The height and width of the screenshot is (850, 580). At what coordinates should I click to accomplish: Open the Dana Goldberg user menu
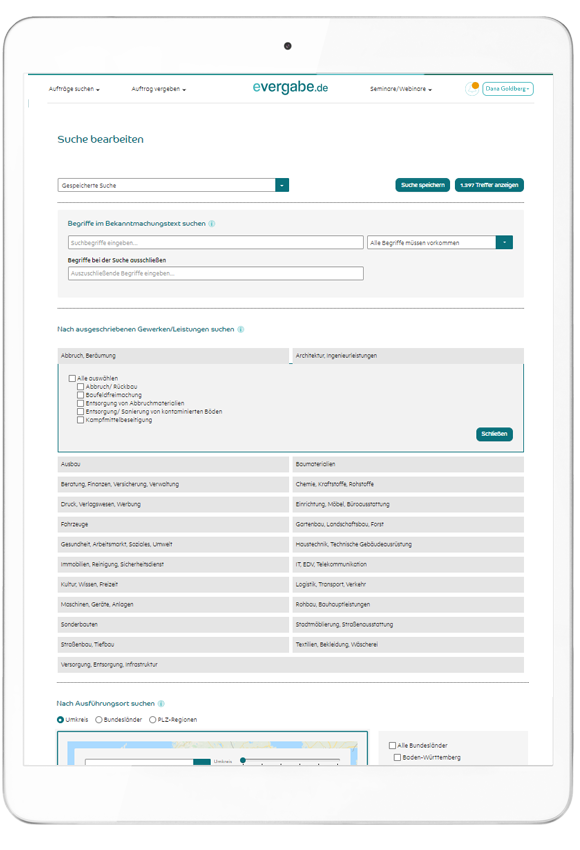pos(508,89)
